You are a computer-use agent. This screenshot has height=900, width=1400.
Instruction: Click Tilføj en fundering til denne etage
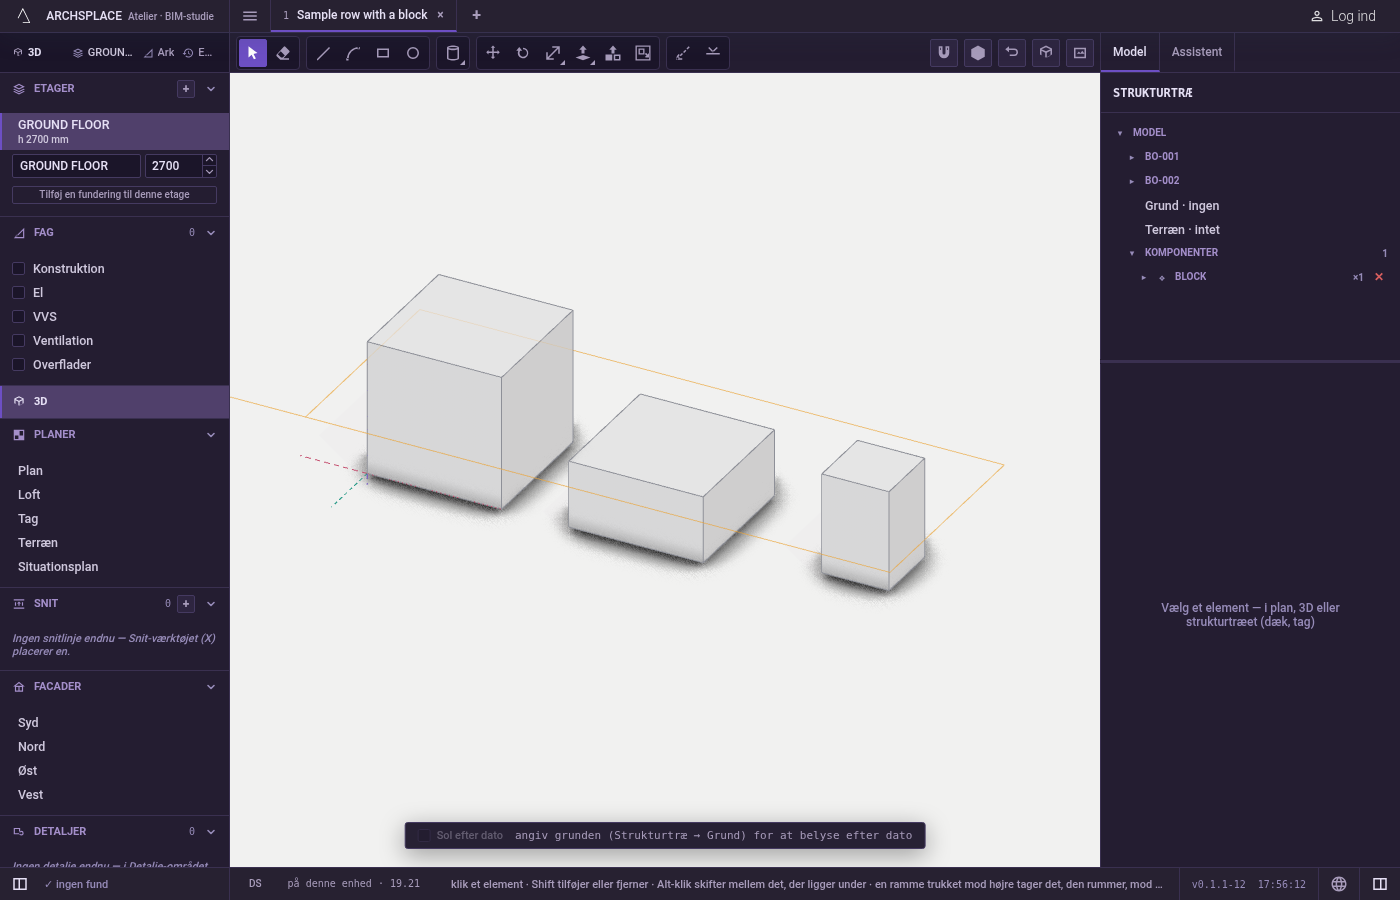coord(114,195)
